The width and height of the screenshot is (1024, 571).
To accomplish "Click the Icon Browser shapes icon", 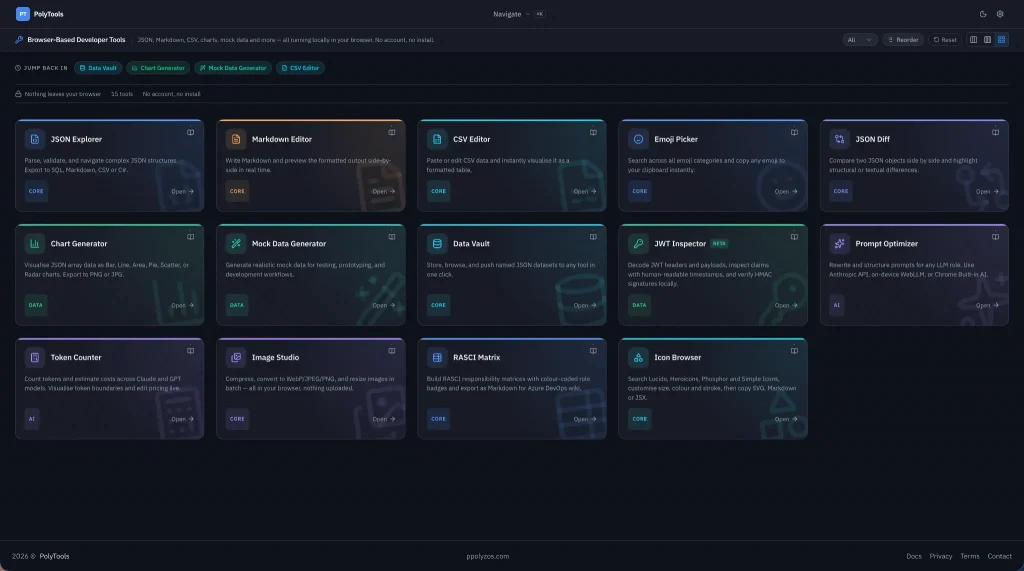I will 638,357.
